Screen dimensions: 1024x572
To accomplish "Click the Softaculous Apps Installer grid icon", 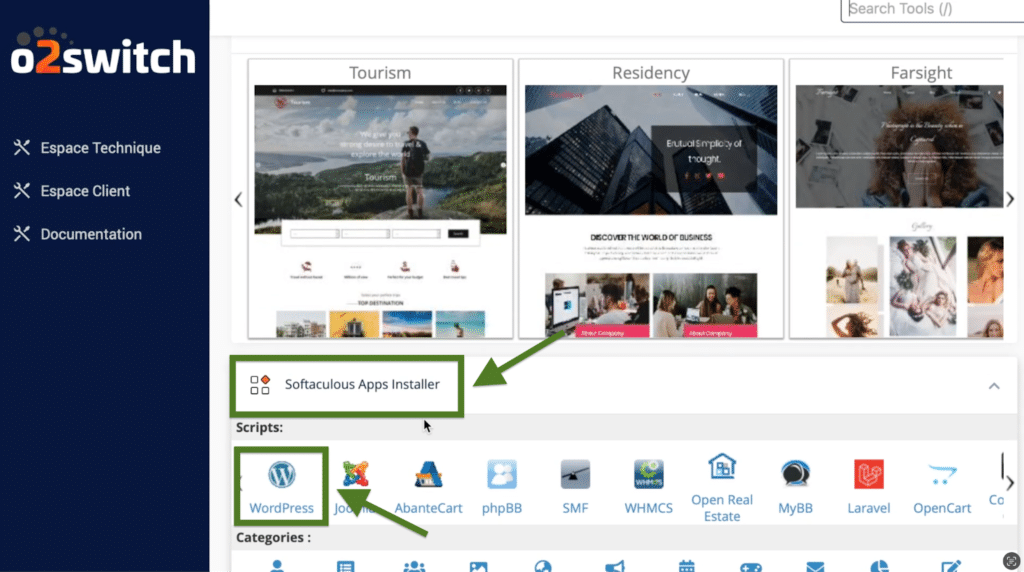I will 260,385.
